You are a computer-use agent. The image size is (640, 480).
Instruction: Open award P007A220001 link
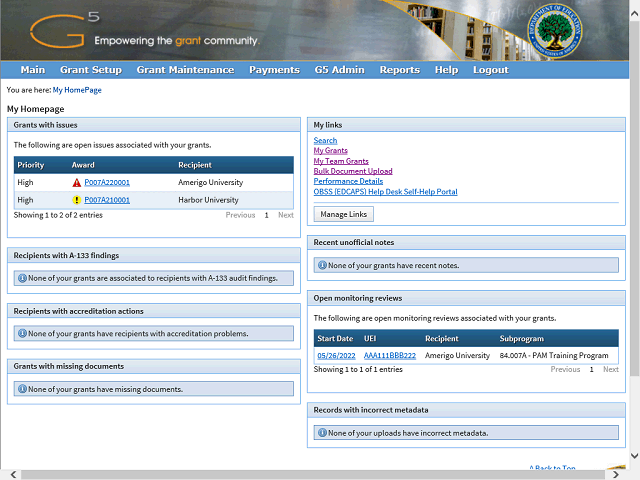tap(107, 183)
